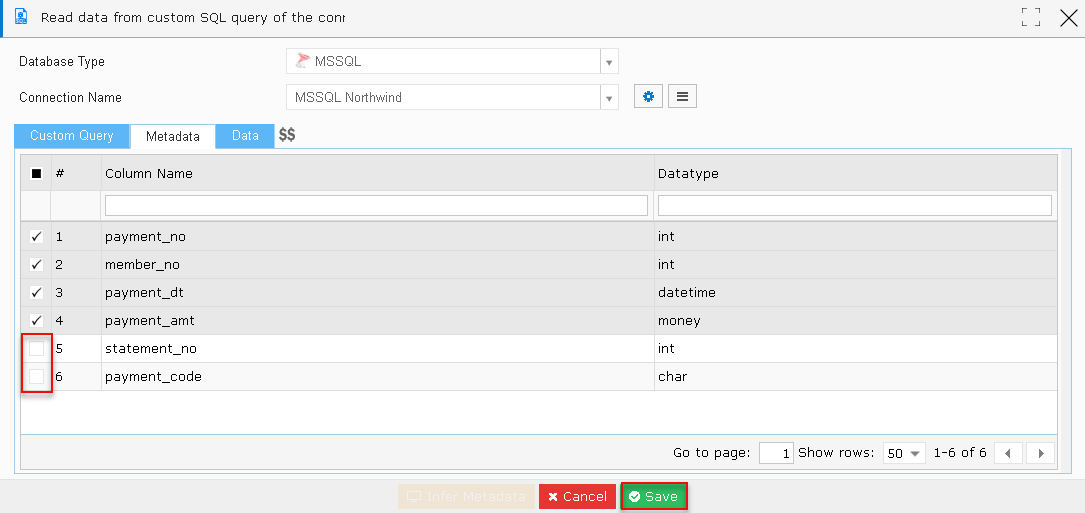Click the money datatype cell
This screenshot has height=513, width=1085.
pos(855,321)
